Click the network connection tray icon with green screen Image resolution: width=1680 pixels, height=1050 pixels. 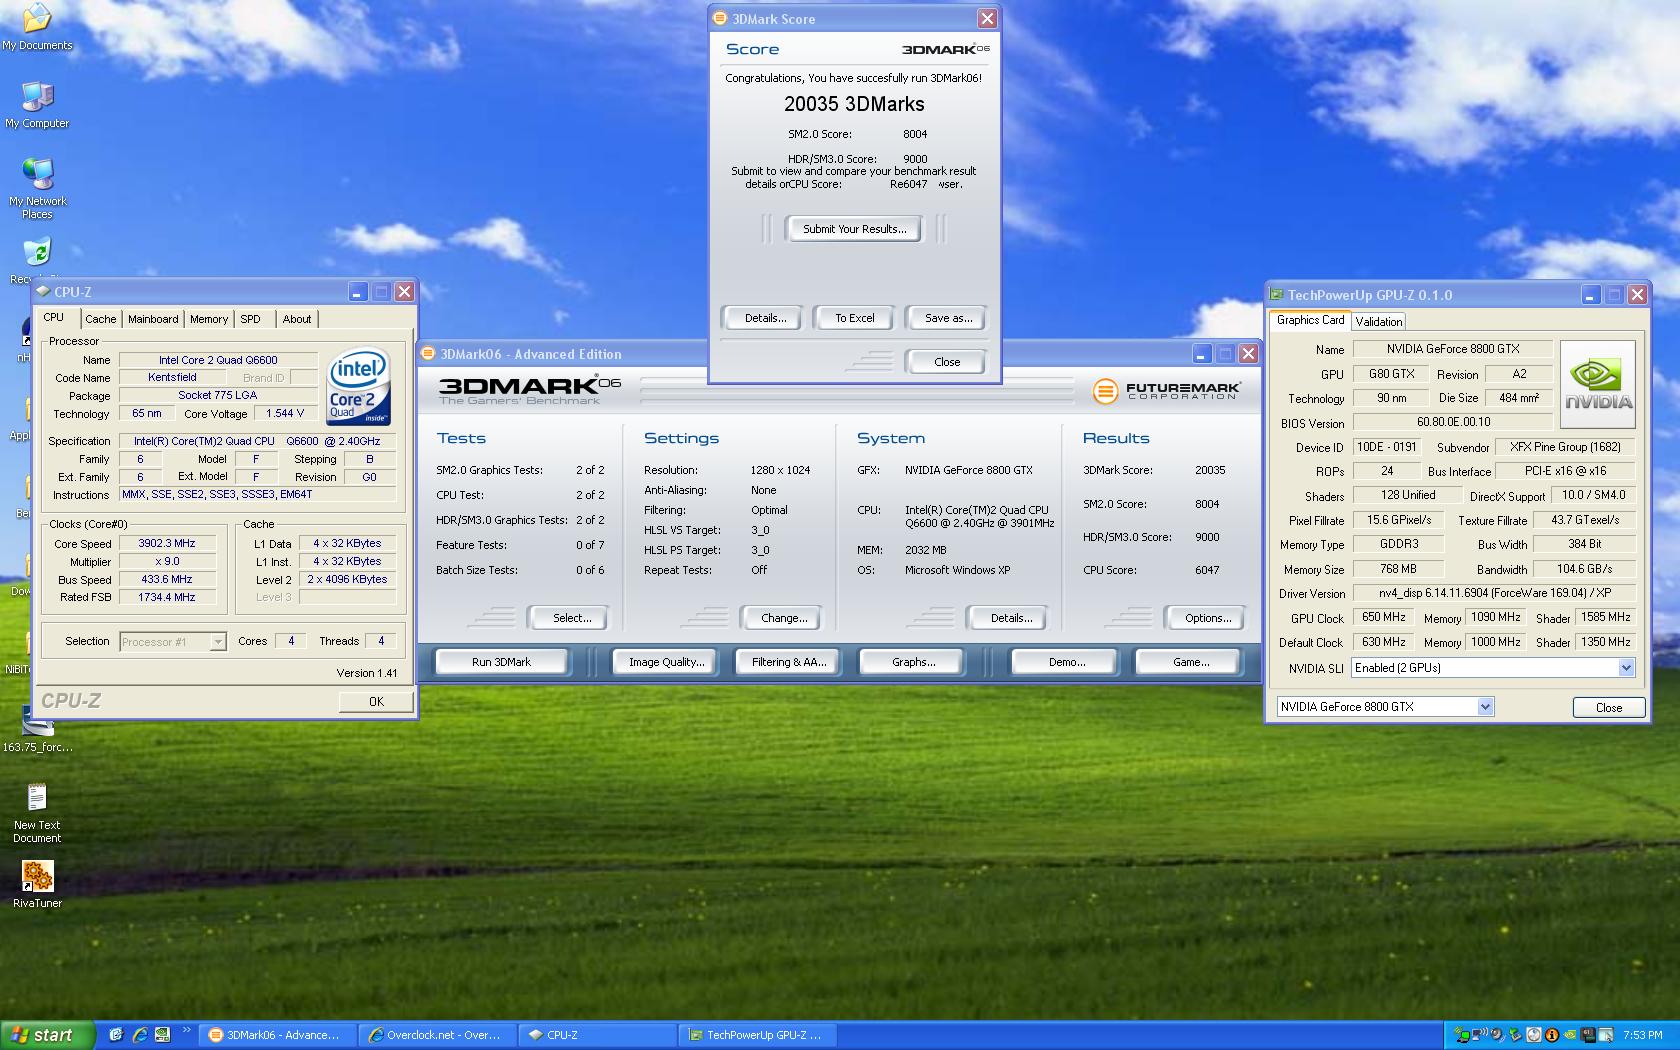1463,1035
